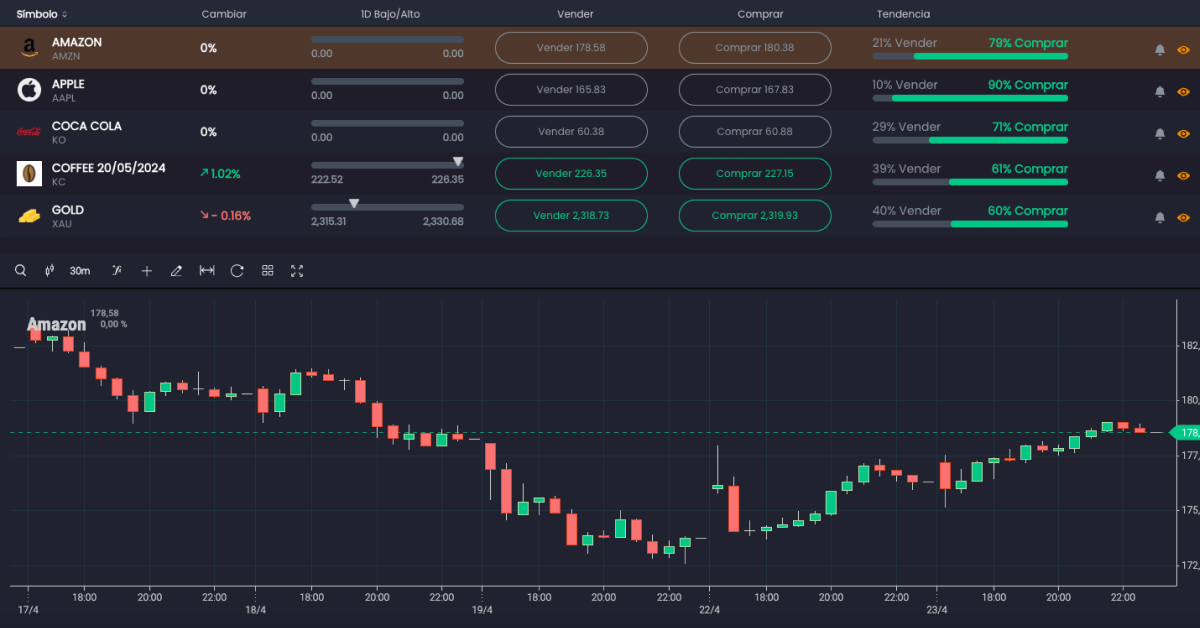
Task: Click the Coffee 1D low/high range bar
Action: tap(387, 165)
